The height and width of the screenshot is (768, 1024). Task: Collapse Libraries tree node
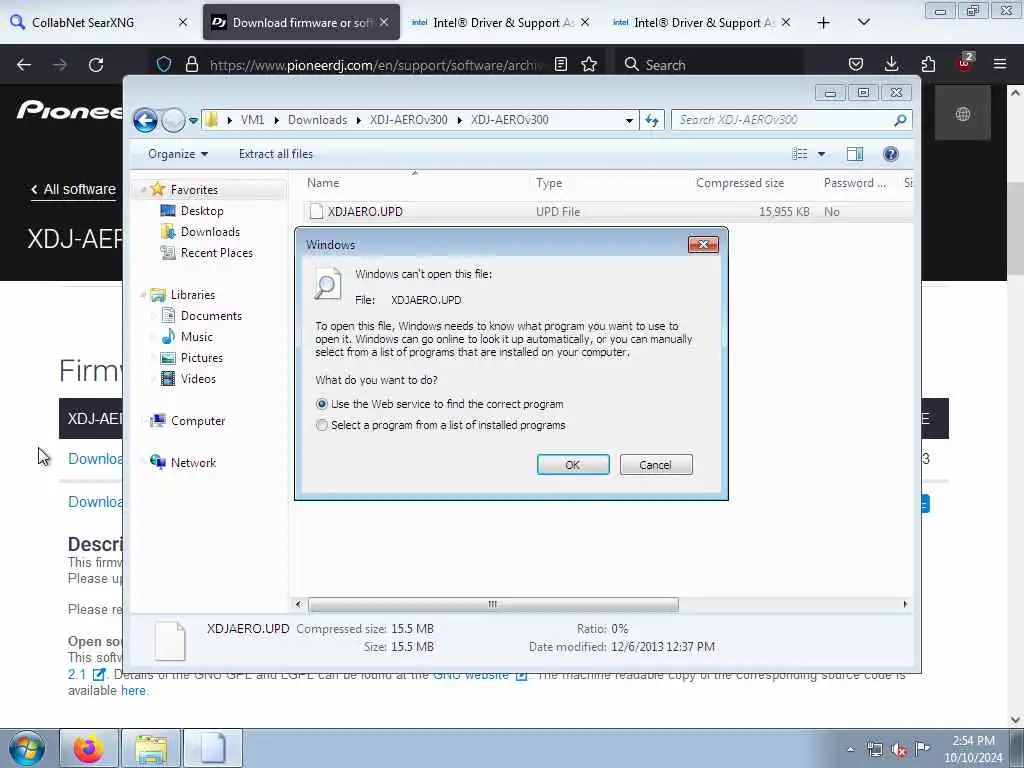[142, 295]
